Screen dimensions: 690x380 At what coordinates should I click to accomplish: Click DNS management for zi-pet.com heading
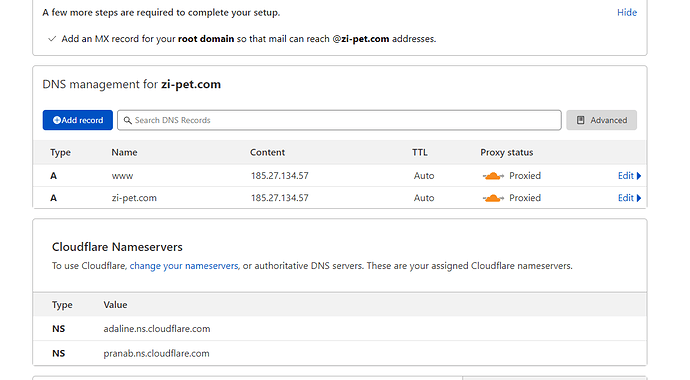pos(132,84)
